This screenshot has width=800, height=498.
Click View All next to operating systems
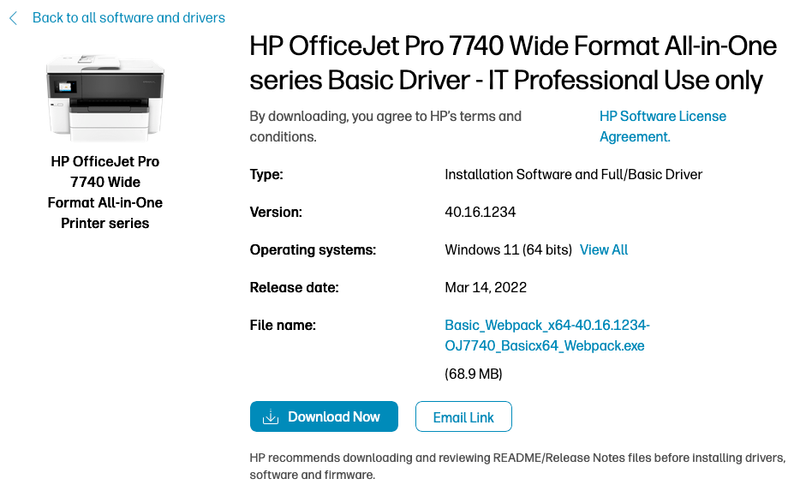pyautogui.click(x=604, y=250)
